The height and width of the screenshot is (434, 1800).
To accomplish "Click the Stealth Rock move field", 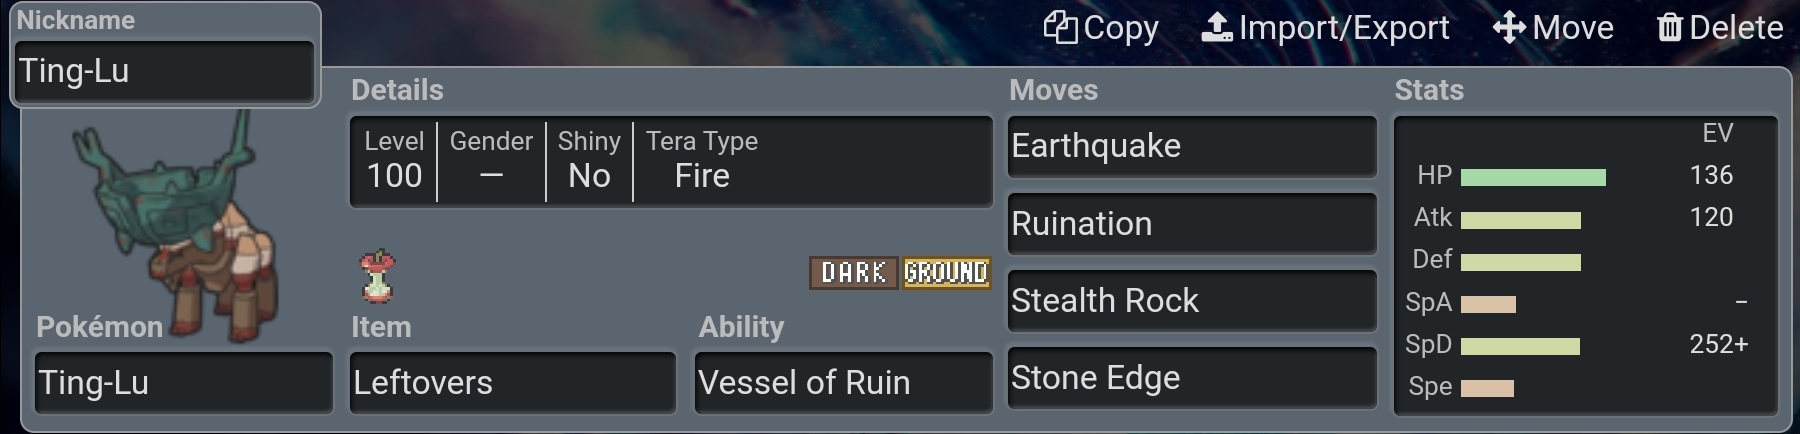I will [x=1191, y=301].
